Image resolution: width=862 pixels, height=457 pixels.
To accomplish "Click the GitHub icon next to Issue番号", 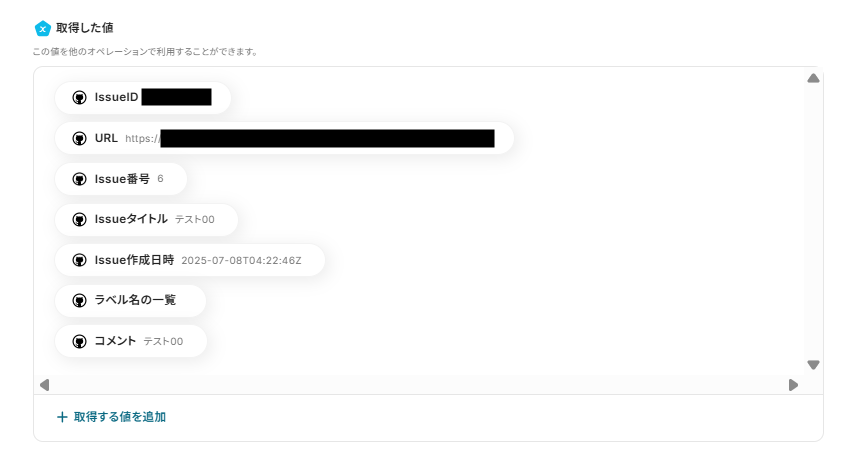I will tap(80, 179).
